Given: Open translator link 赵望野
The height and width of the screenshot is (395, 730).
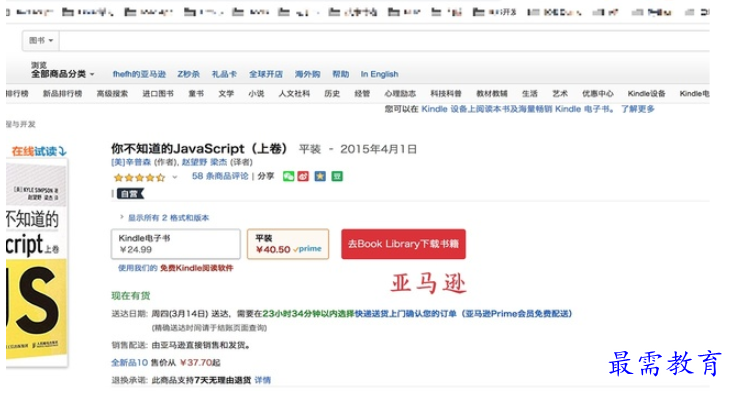Looking at the screenshot, I should click(194, 162).
